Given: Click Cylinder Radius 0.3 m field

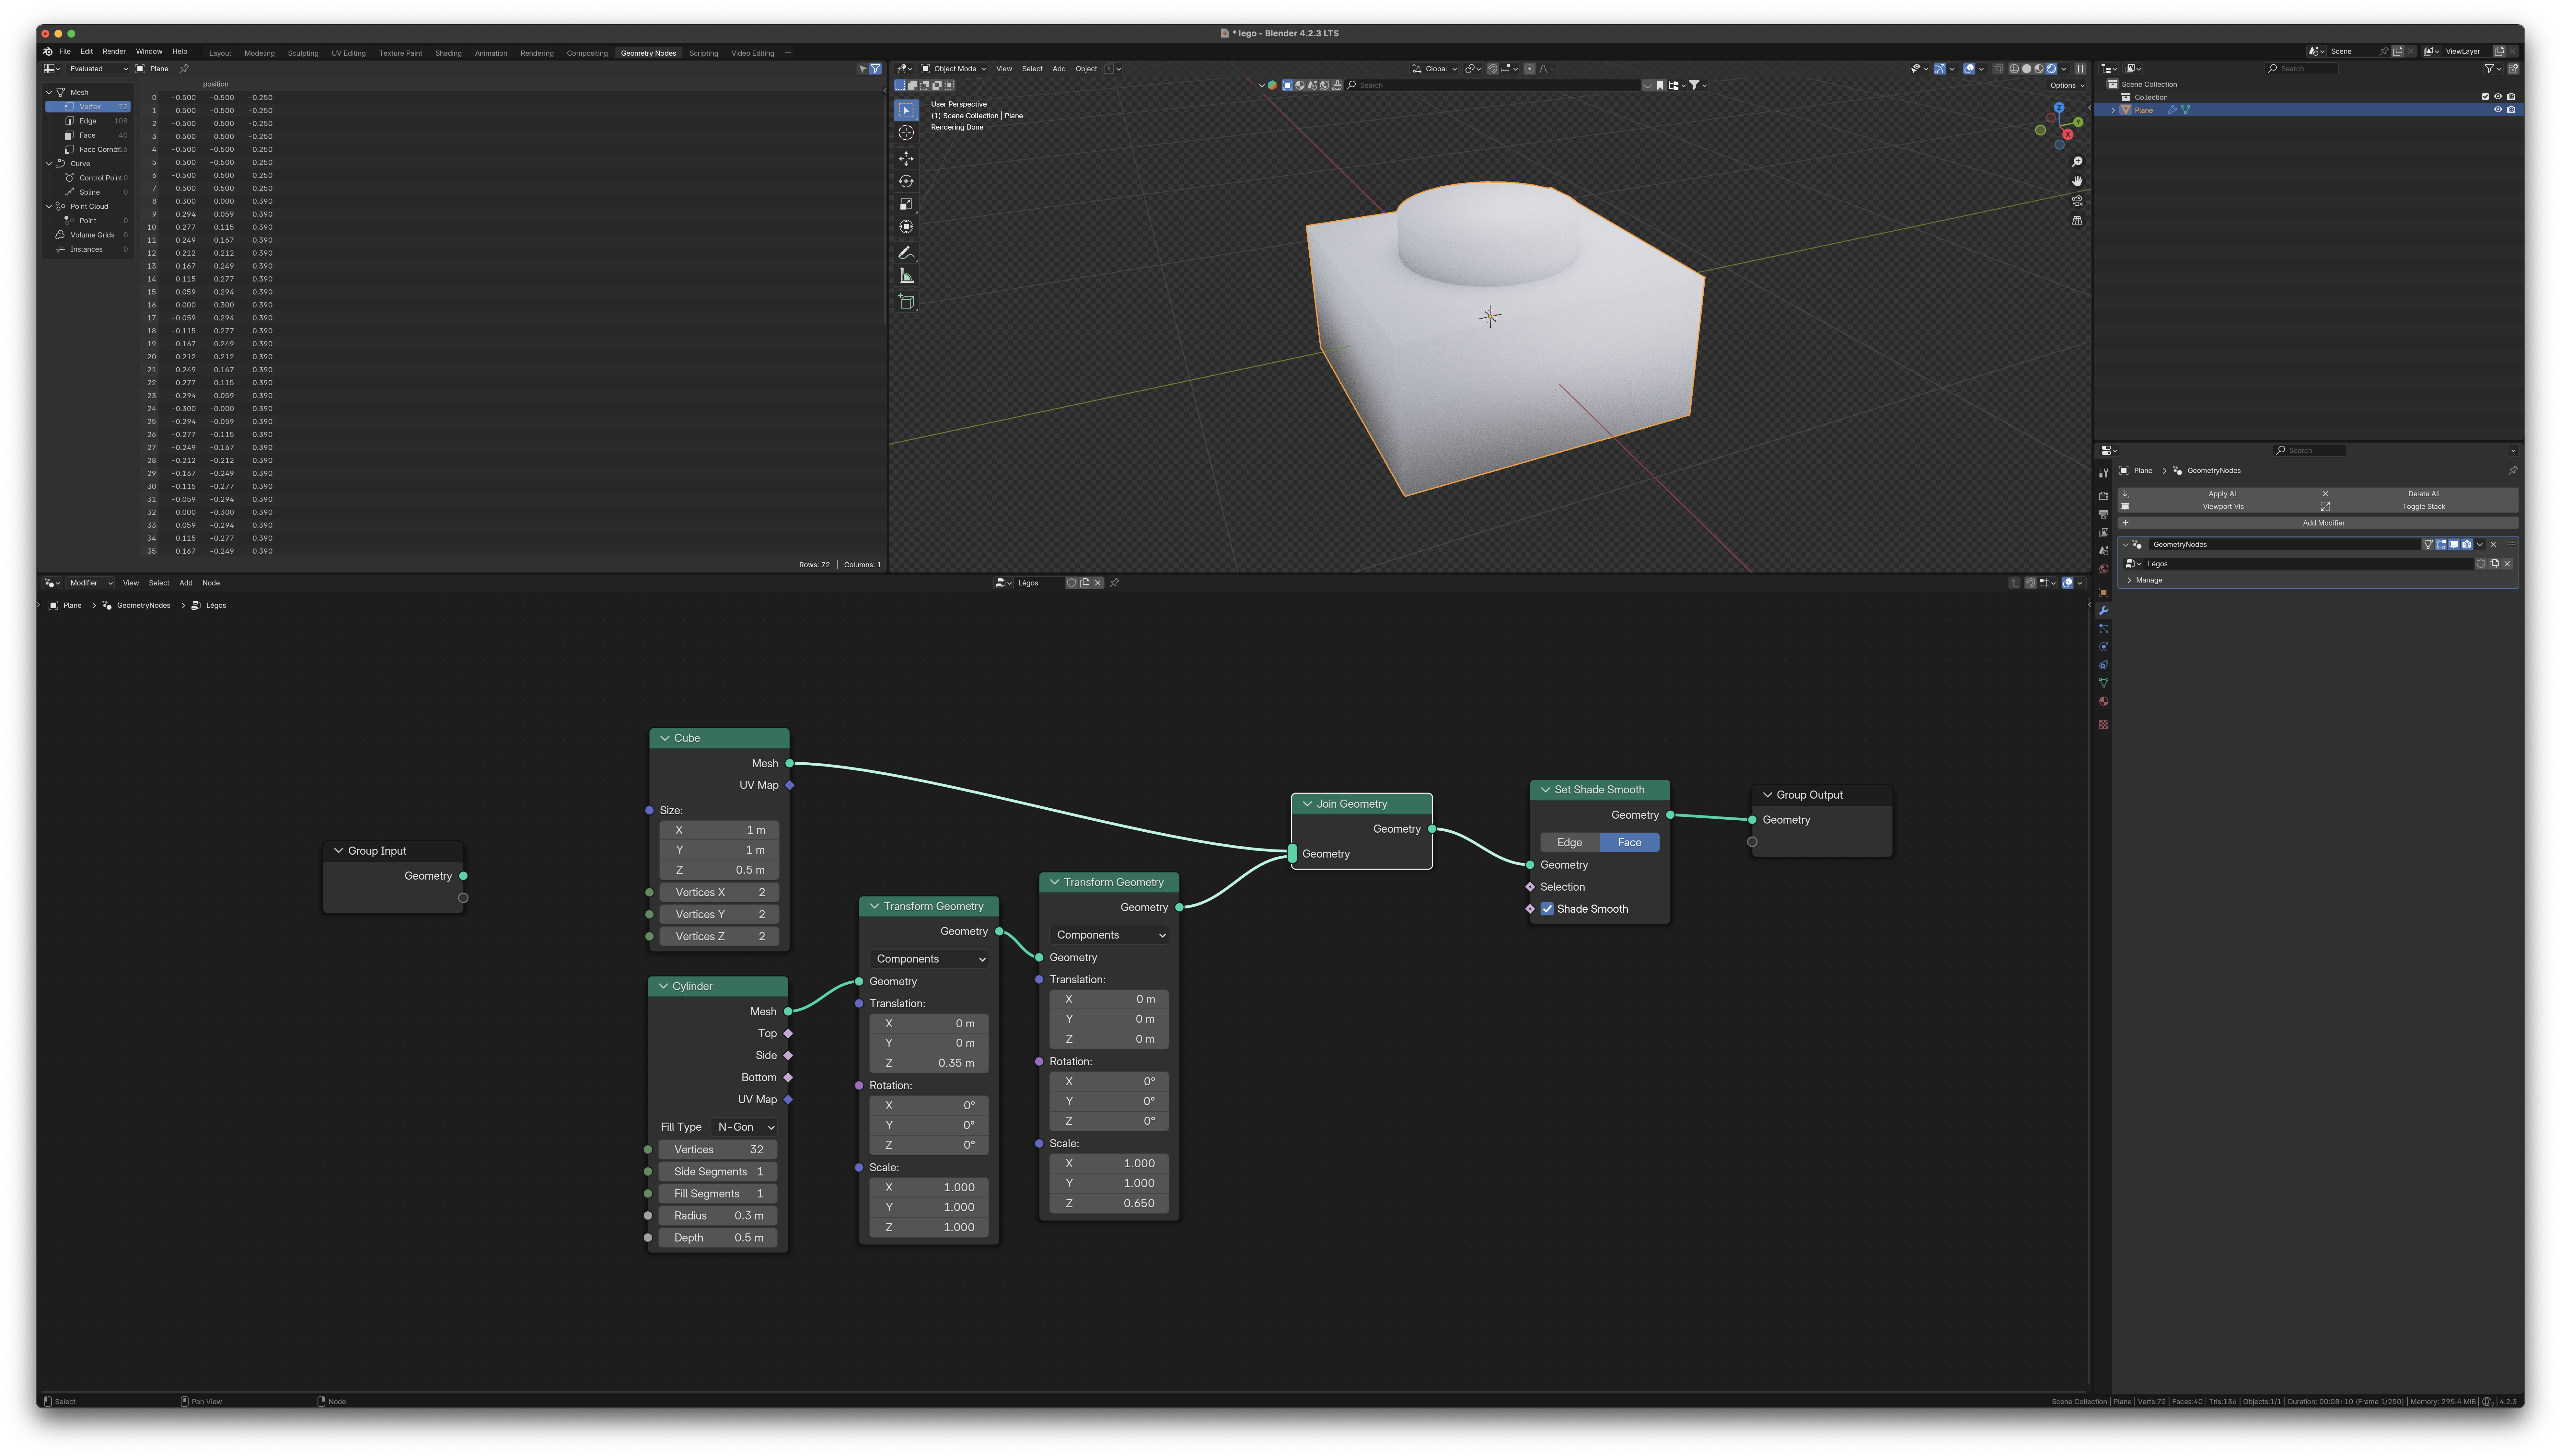Looking at the screenshot, I should (718, 1216).
